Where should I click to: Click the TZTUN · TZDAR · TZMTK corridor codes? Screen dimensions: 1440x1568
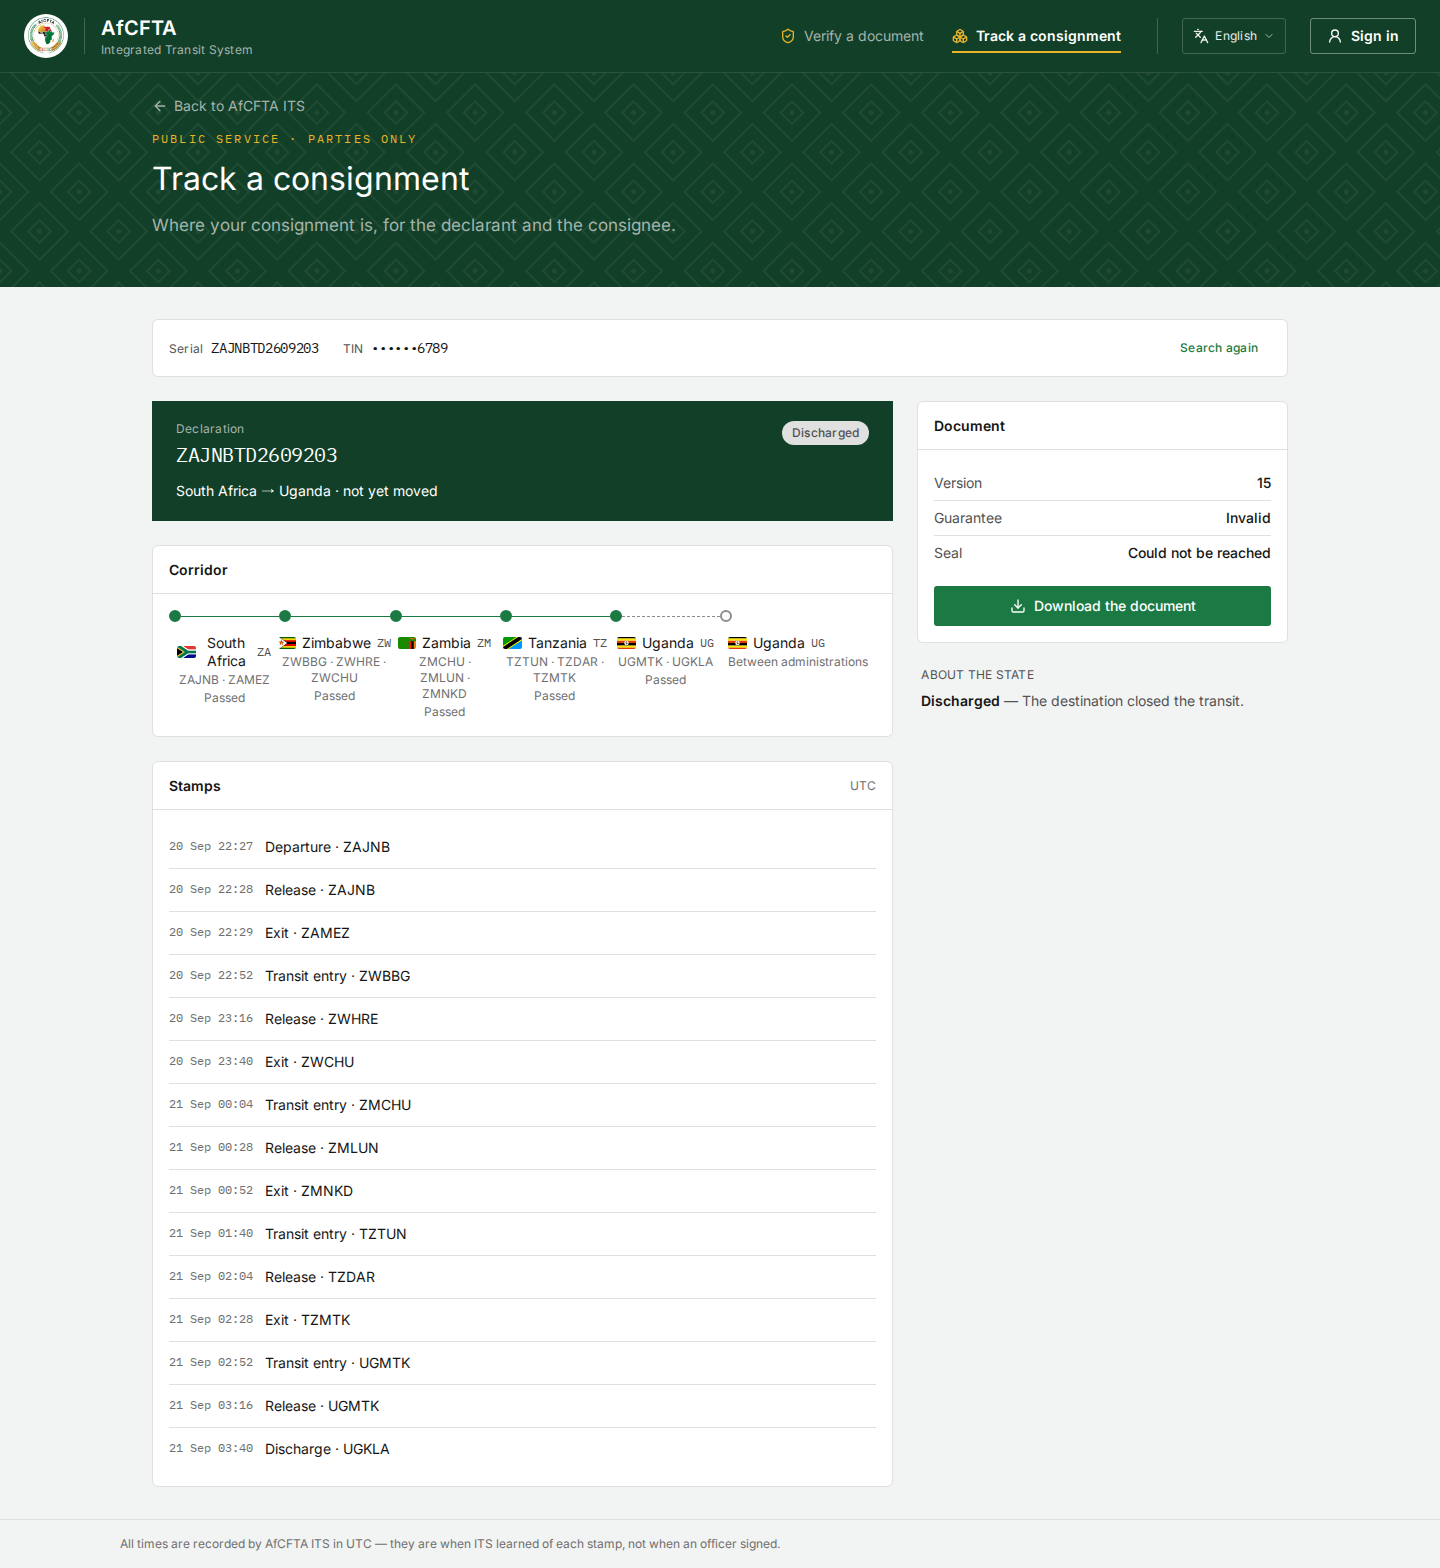555,670
